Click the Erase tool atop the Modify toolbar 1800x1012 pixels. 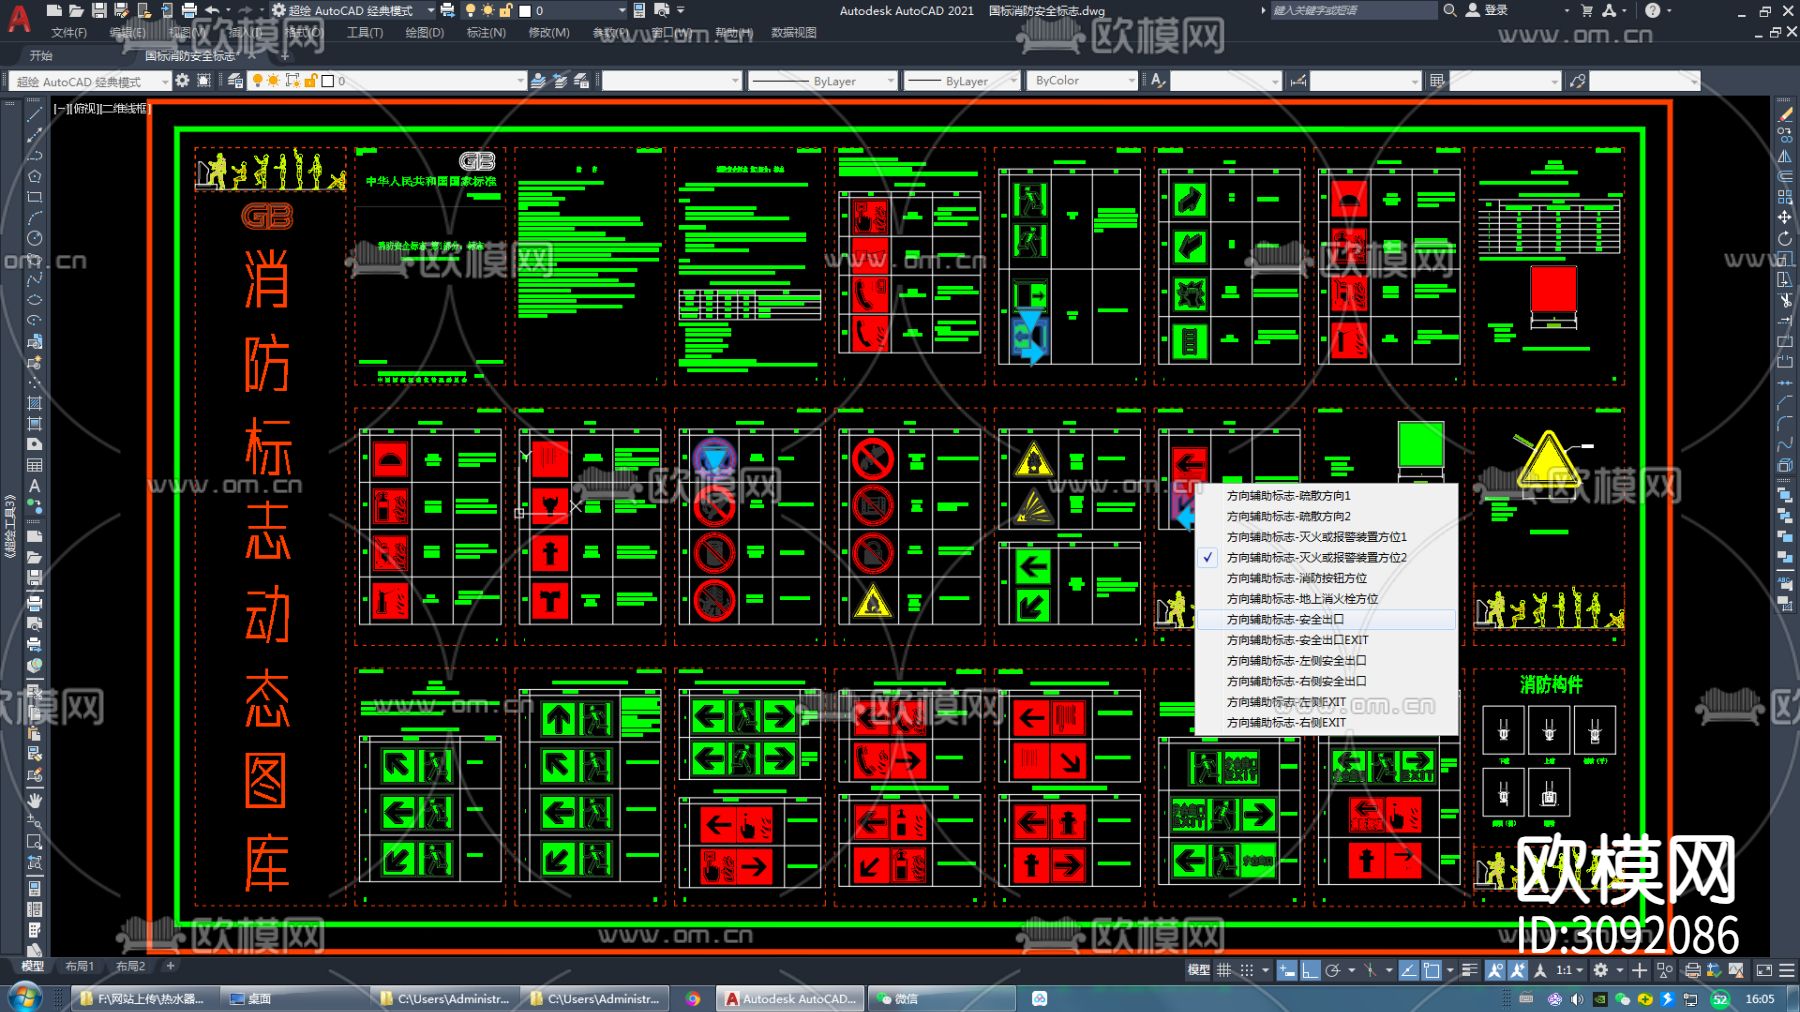point(1785,114)
